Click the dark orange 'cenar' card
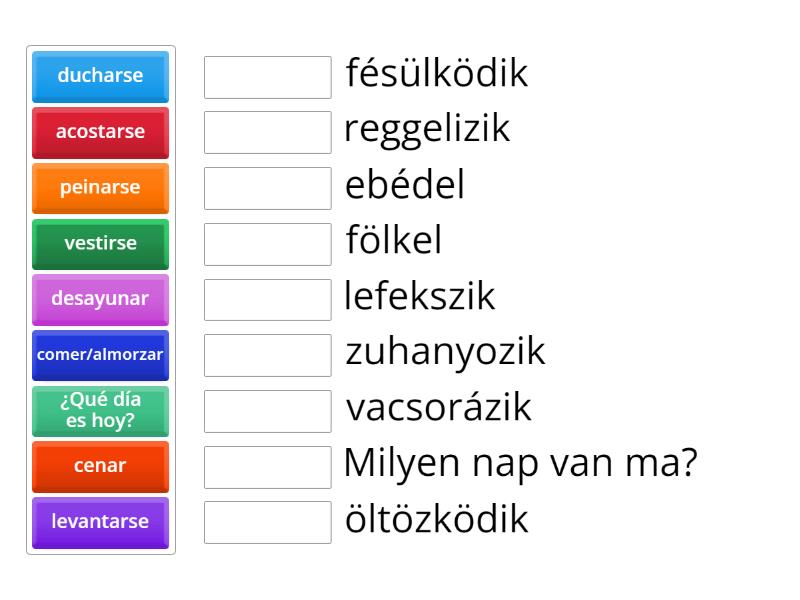 tap(100, 466)
